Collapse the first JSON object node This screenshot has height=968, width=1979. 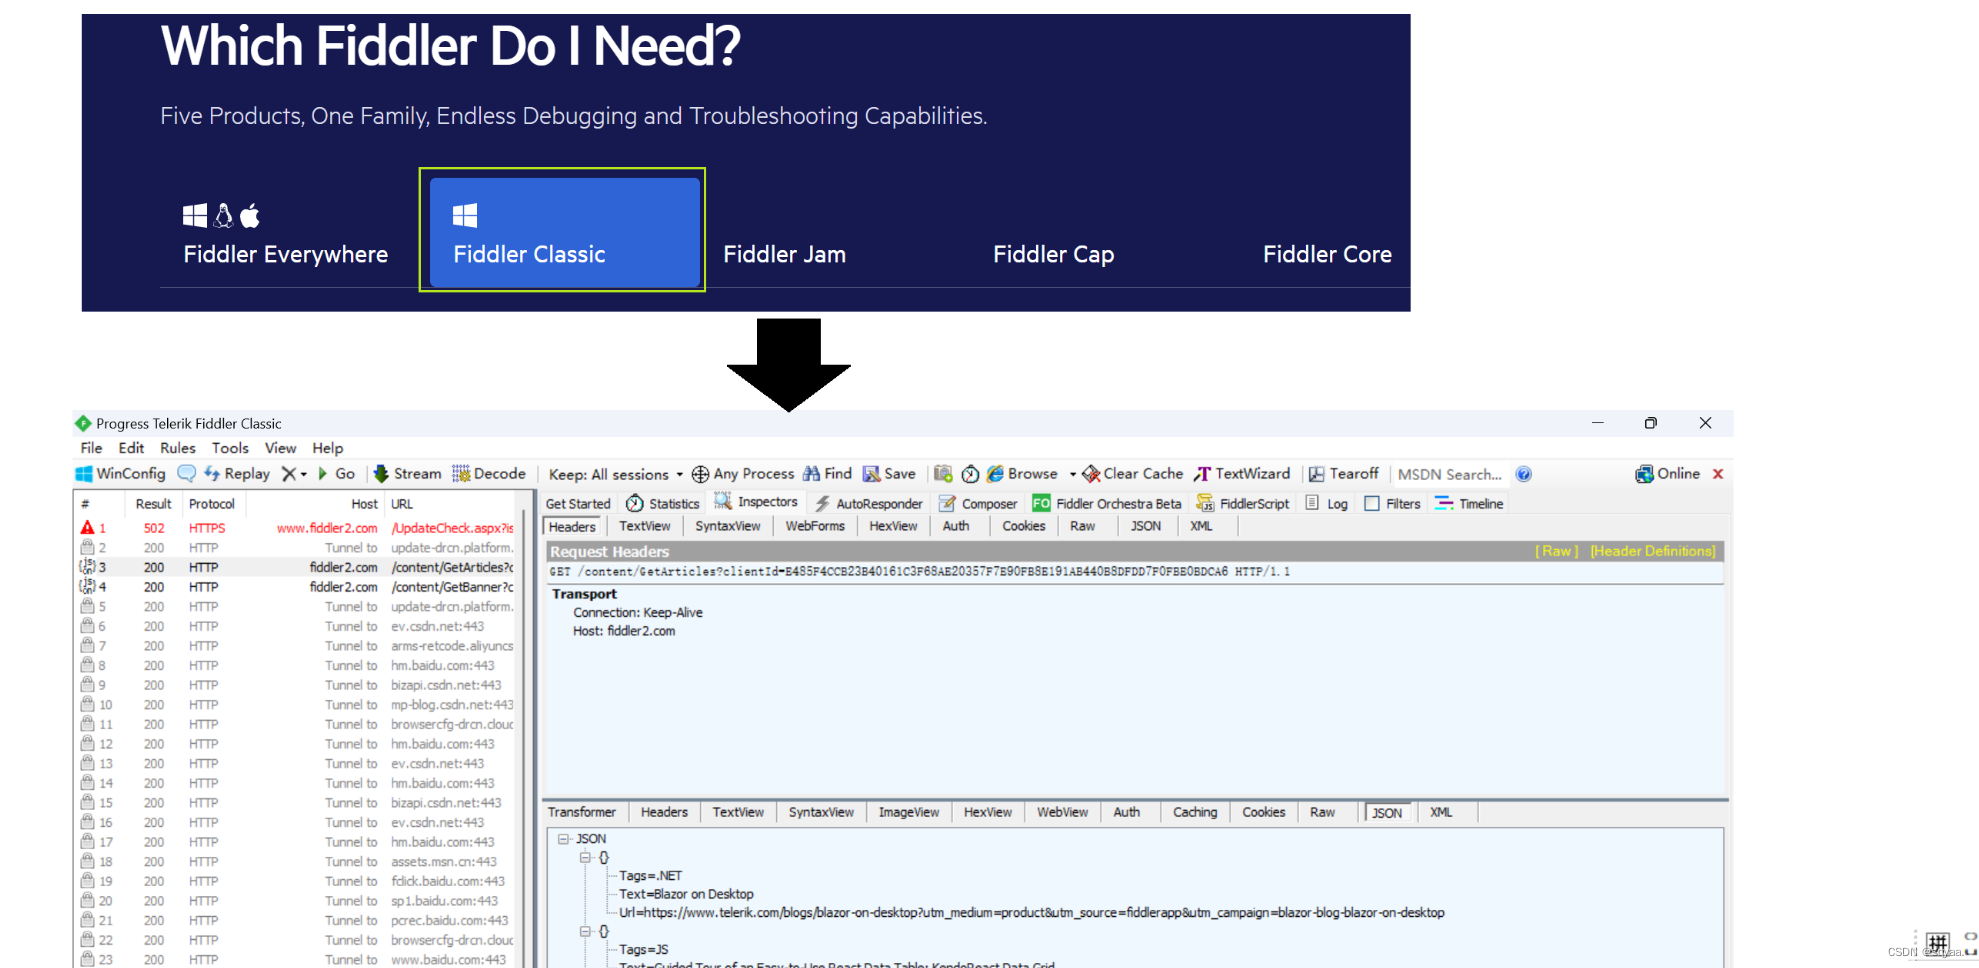[x=585, y=858]
